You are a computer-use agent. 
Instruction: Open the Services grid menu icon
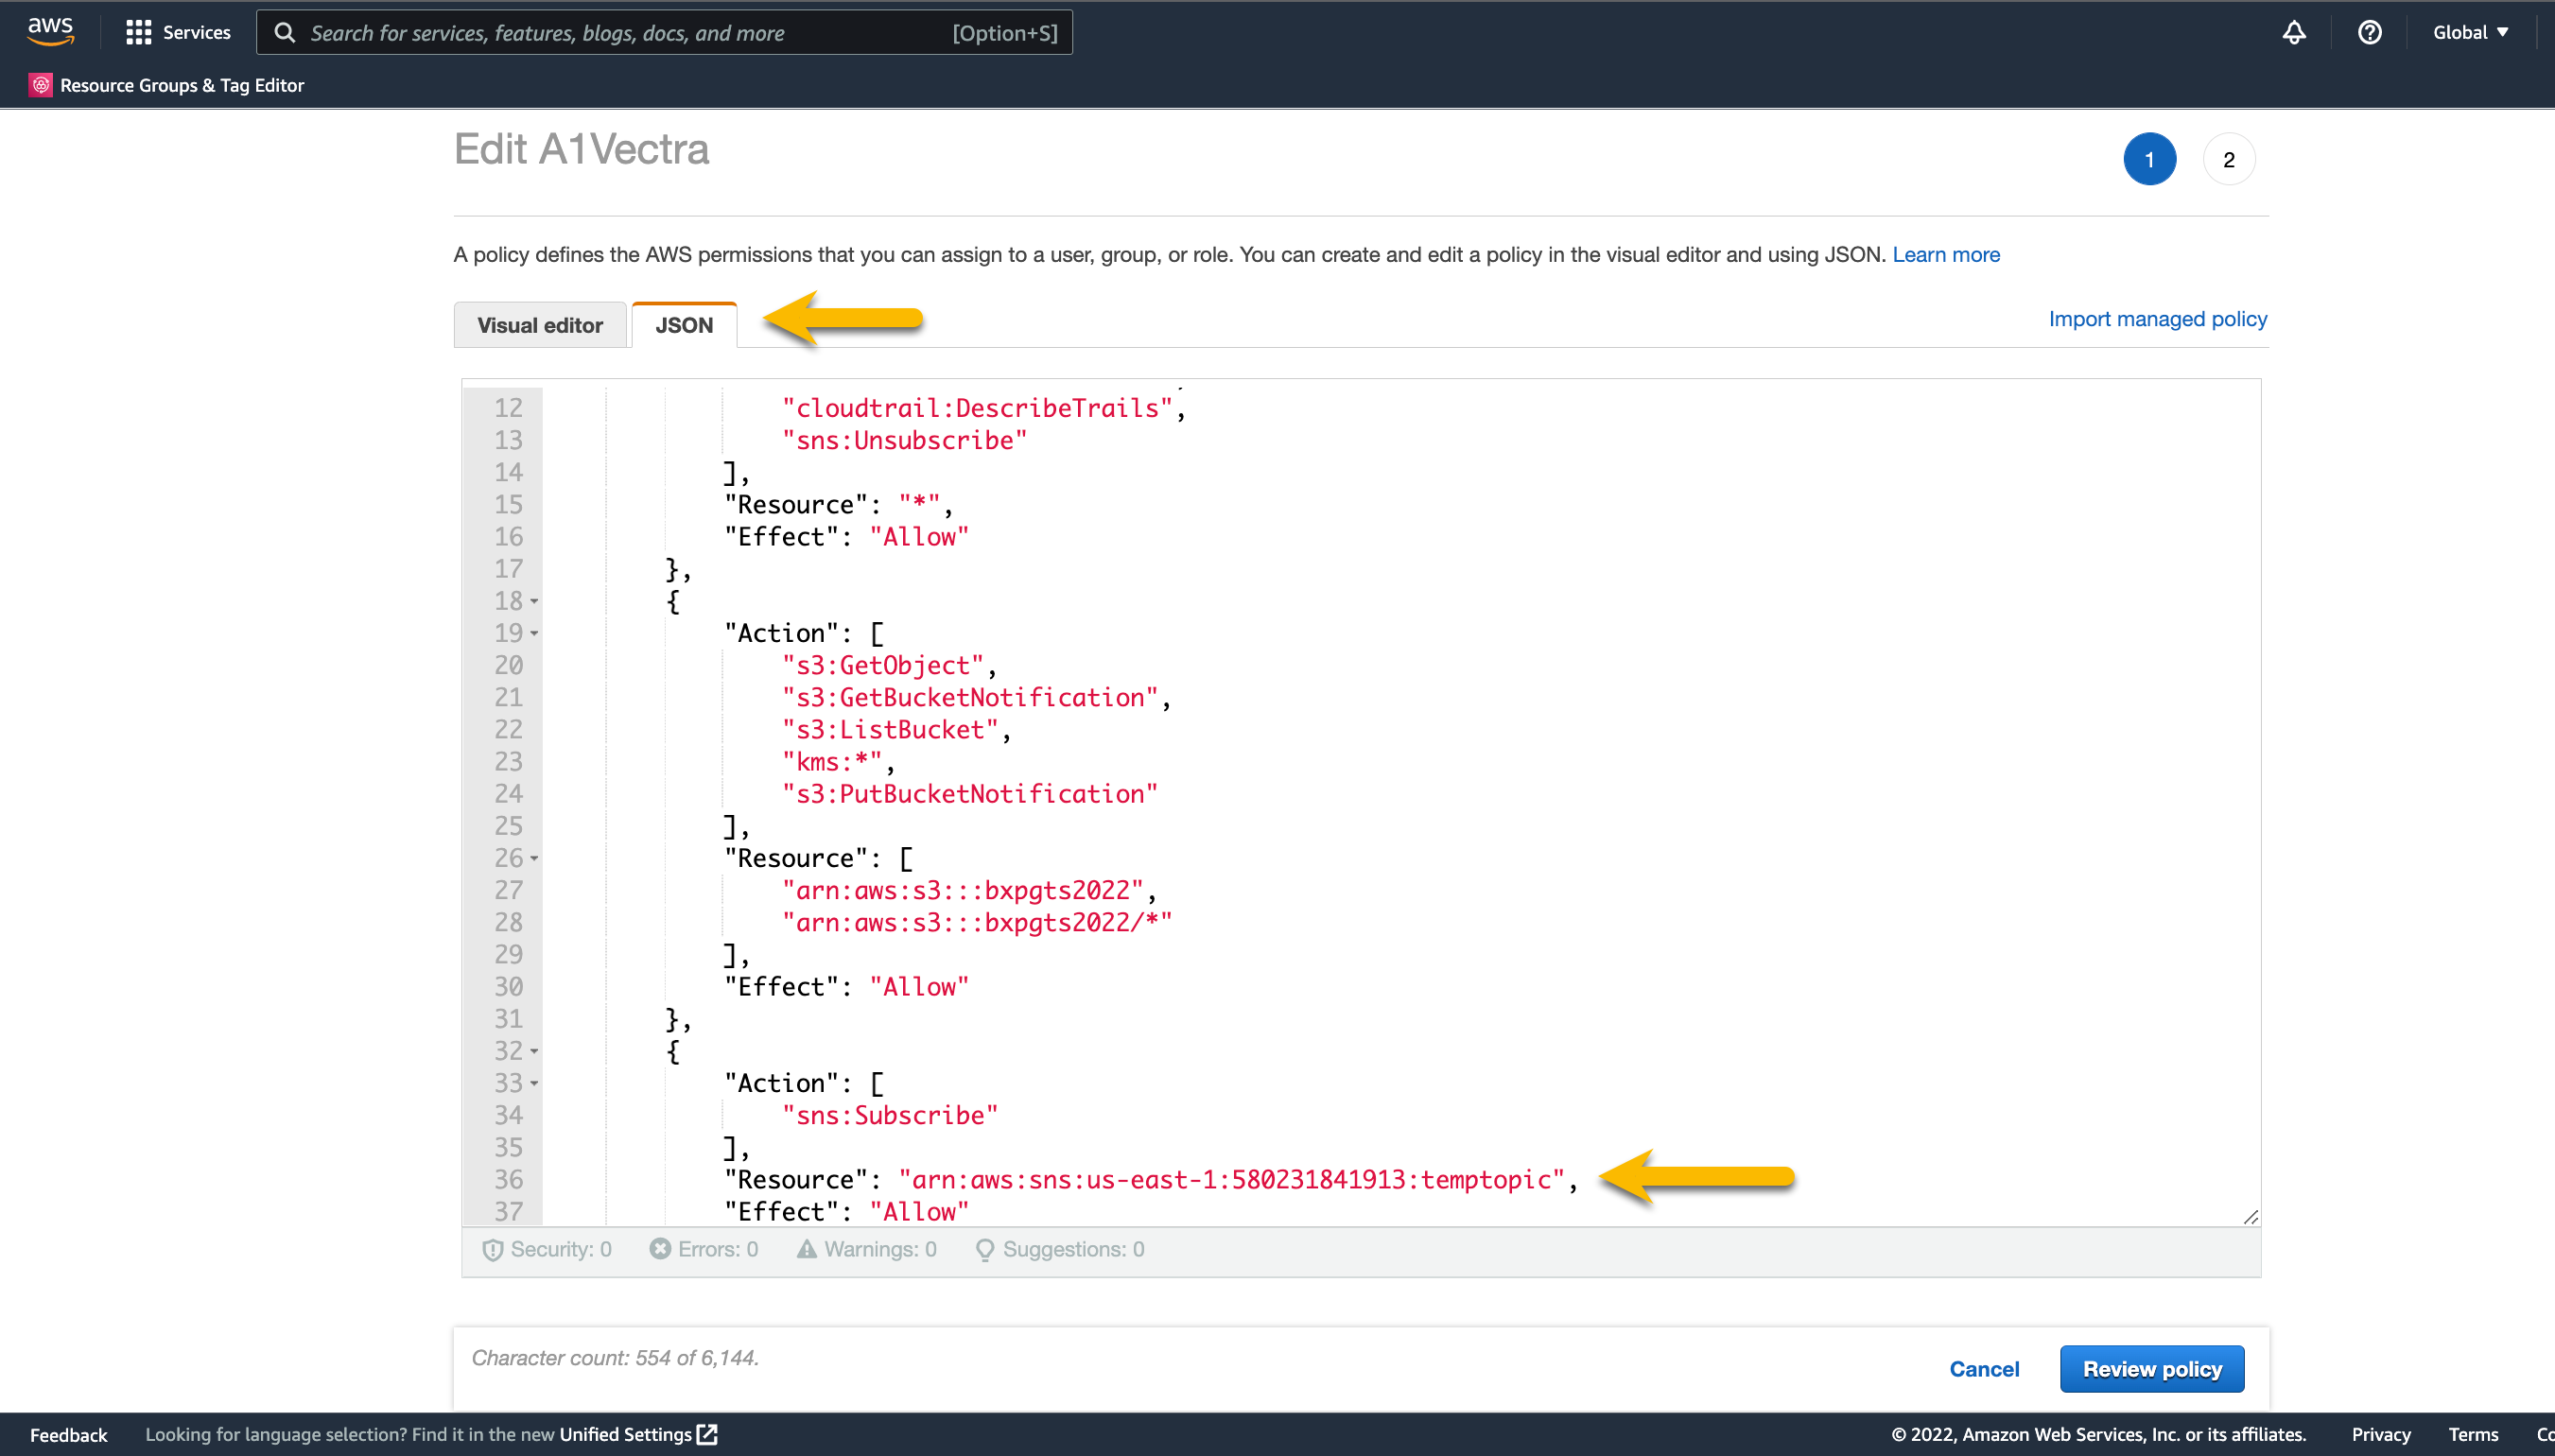(x=138, y=32)
